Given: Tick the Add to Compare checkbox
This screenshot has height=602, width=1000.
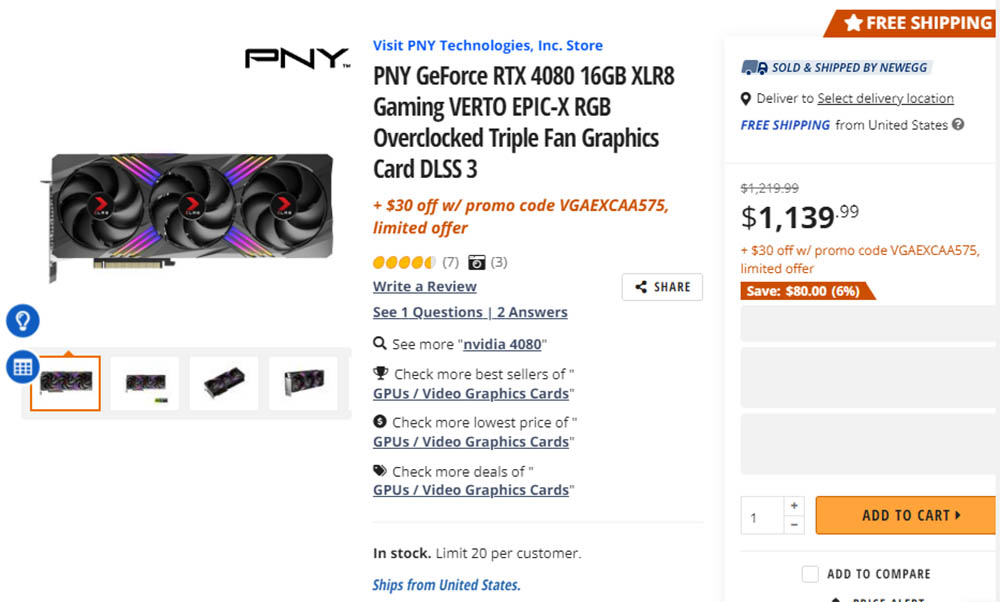Looking at the screenshot, I should tap(810, 574).
